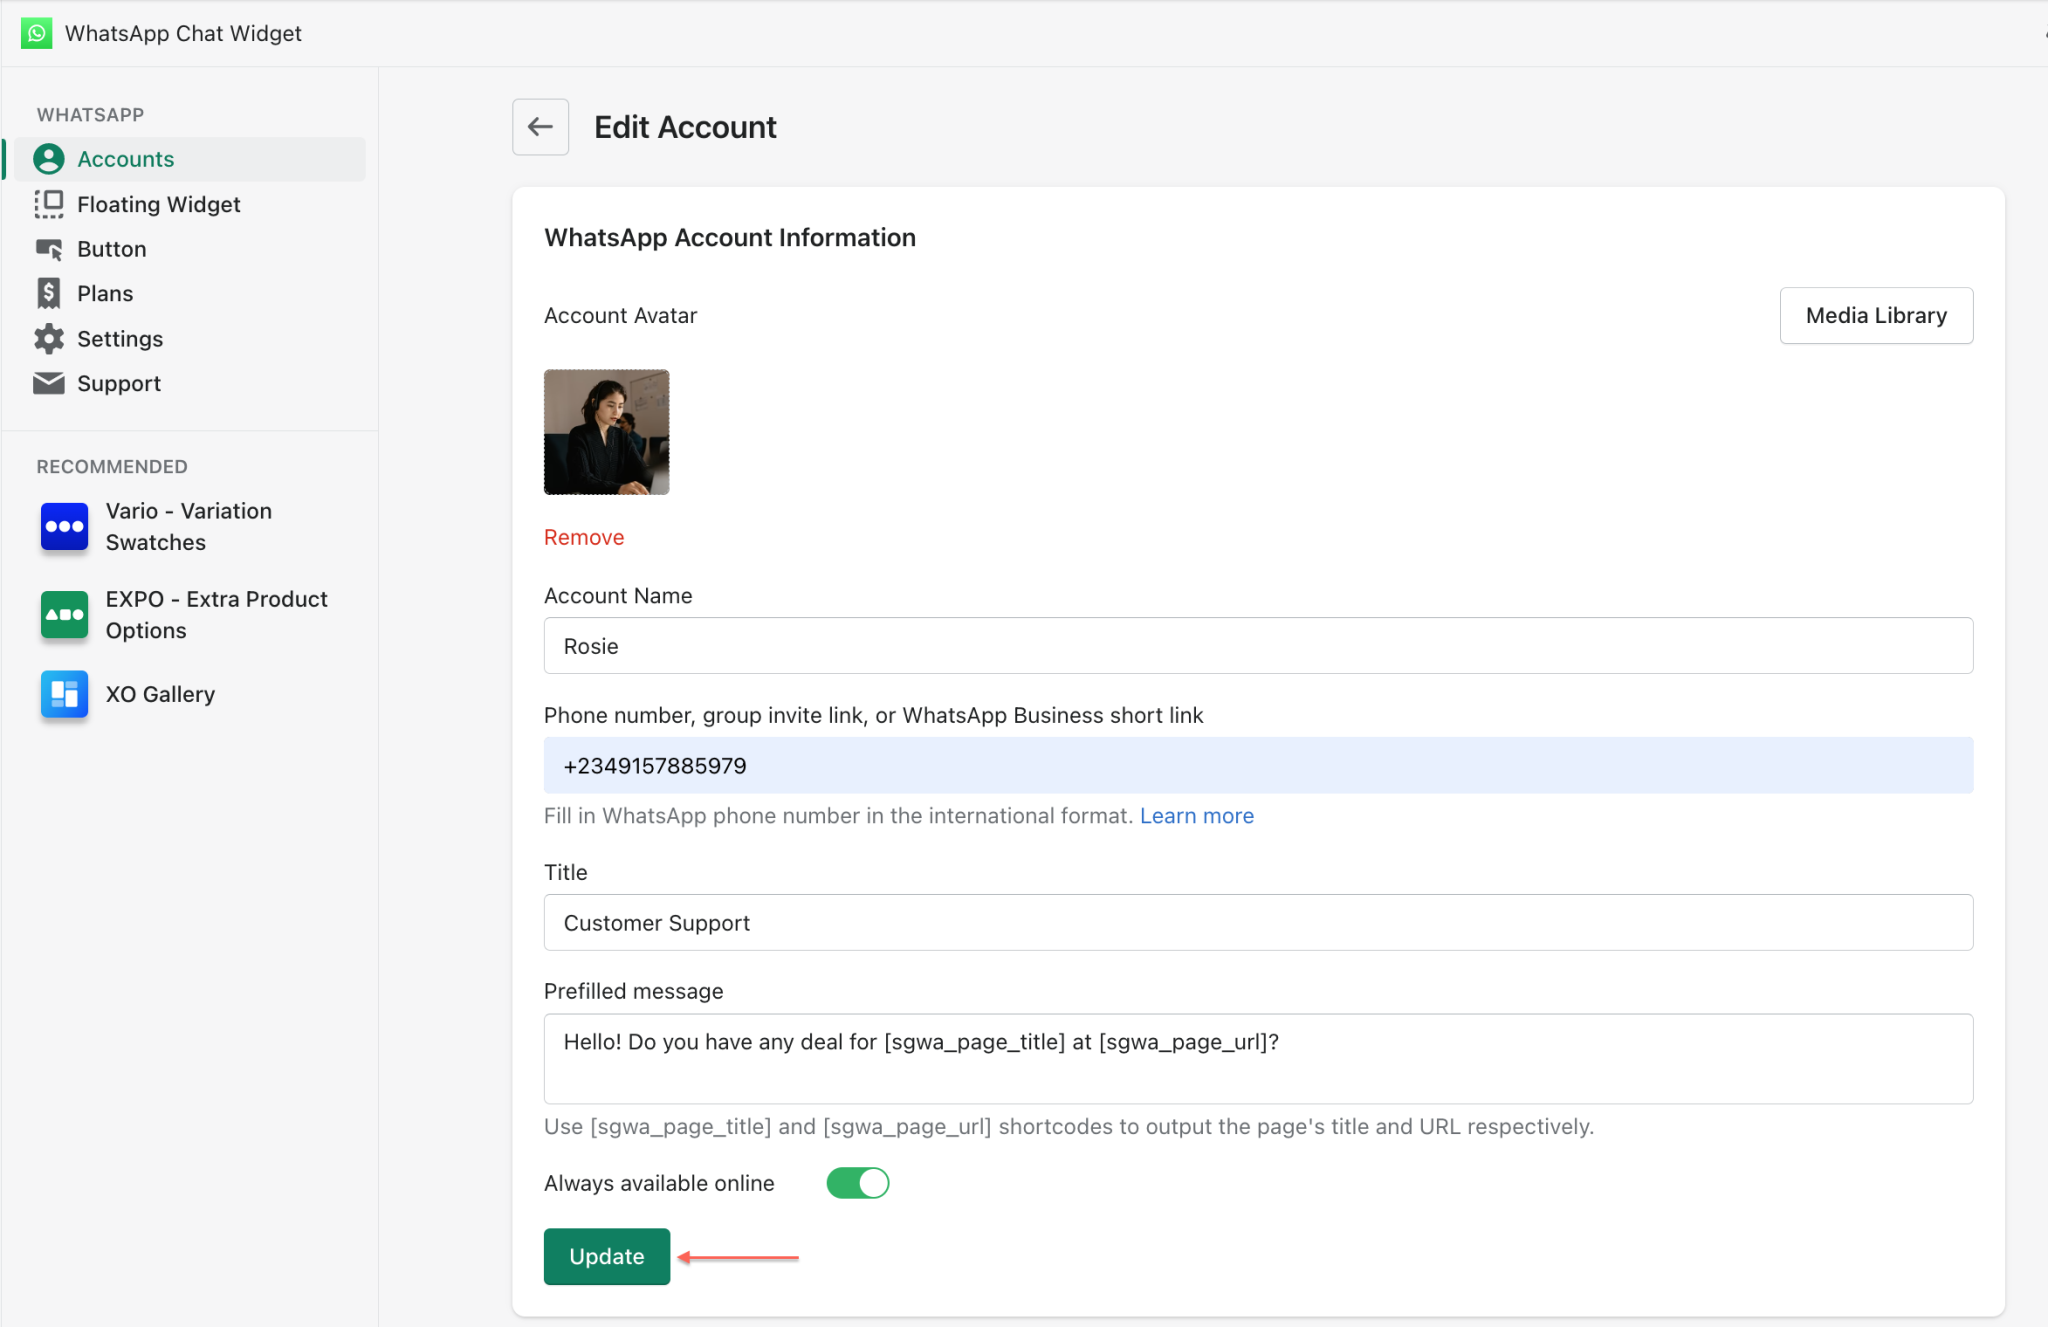This screenshot has width=2048, height=1327.
Task: Click the Edit Account heading
Action: (x=685, y=127)
